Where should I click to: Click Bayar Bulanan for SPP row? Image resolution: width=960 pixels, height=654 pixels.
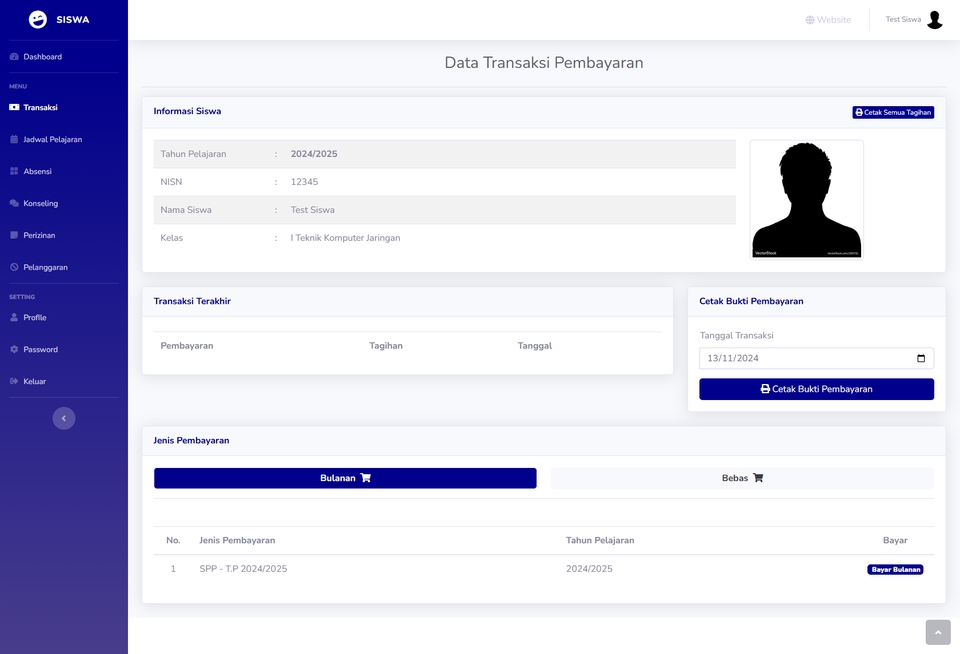tap(894, 569)
